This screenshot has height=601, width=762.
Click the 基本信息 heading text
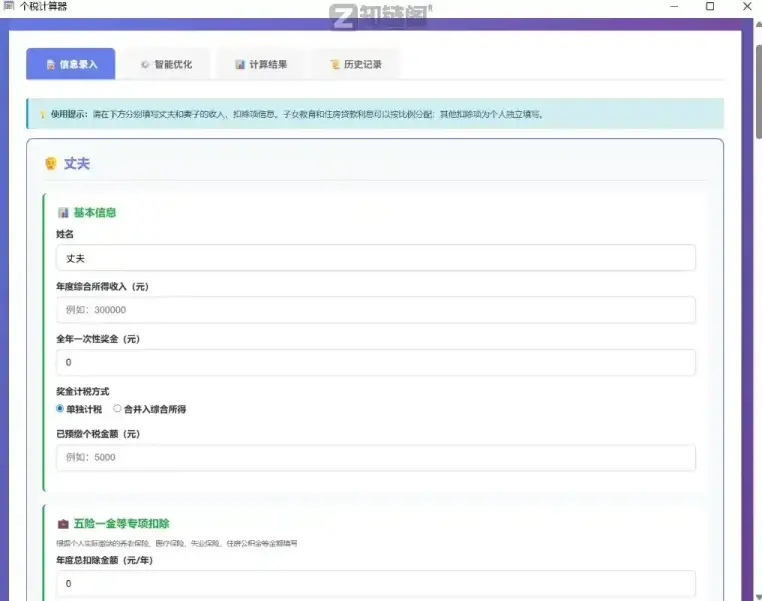pos(95,212)
